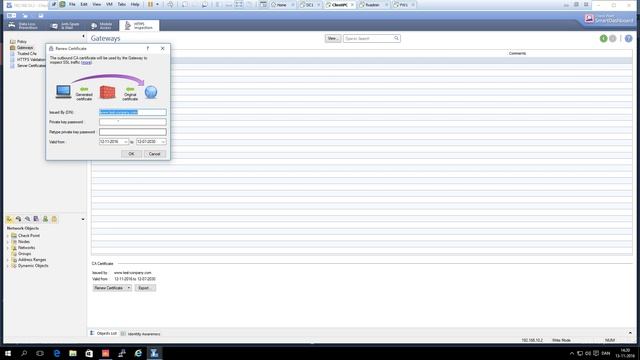Open the View menu in VM menu bar

tap(96, 4)
